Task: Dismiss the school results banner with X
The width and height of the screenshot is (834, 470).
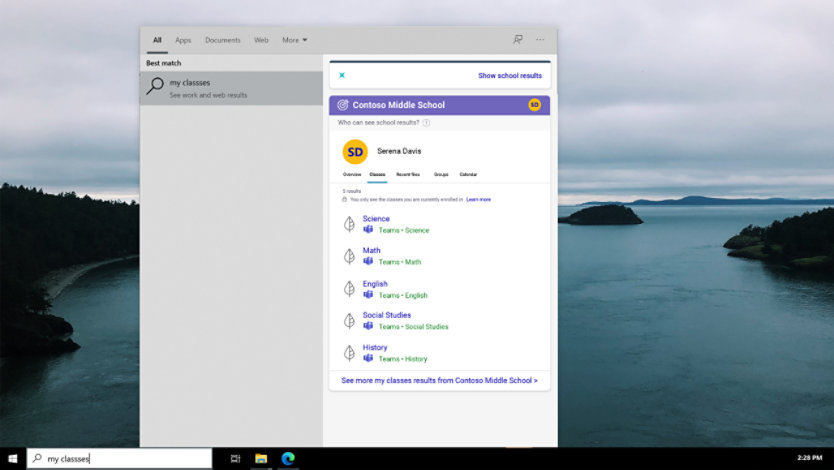Action: (342, 75)
